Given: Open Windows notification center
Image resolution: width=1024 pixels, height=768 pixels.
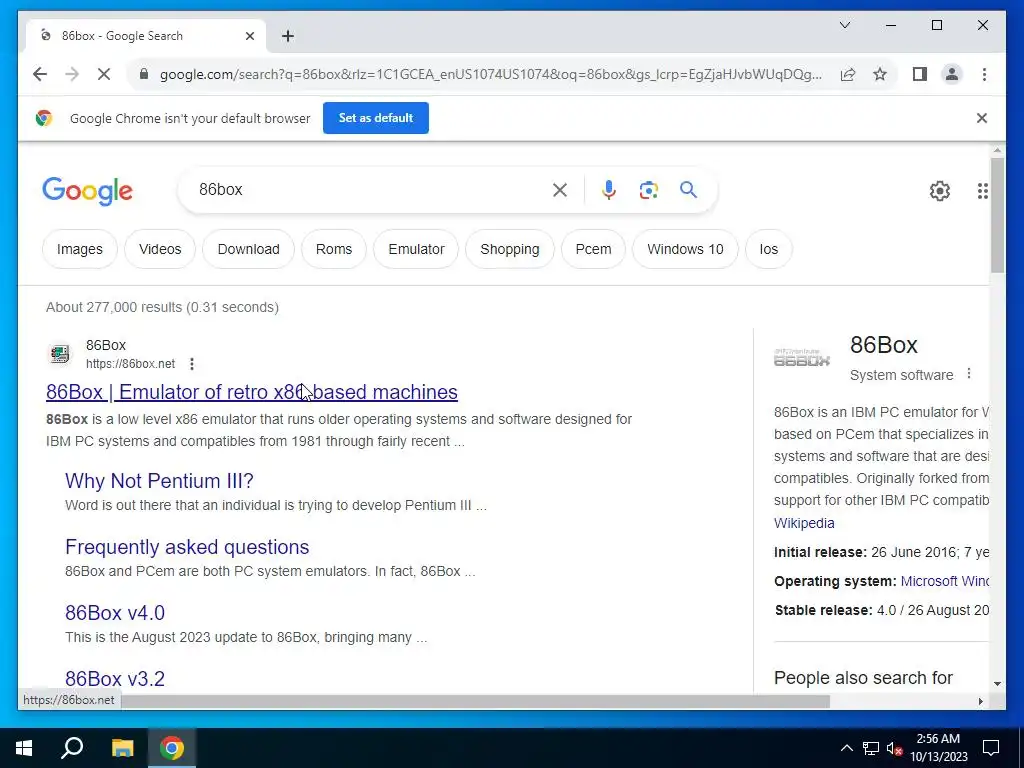Looking at the screenshot, I should coord(991,748).
